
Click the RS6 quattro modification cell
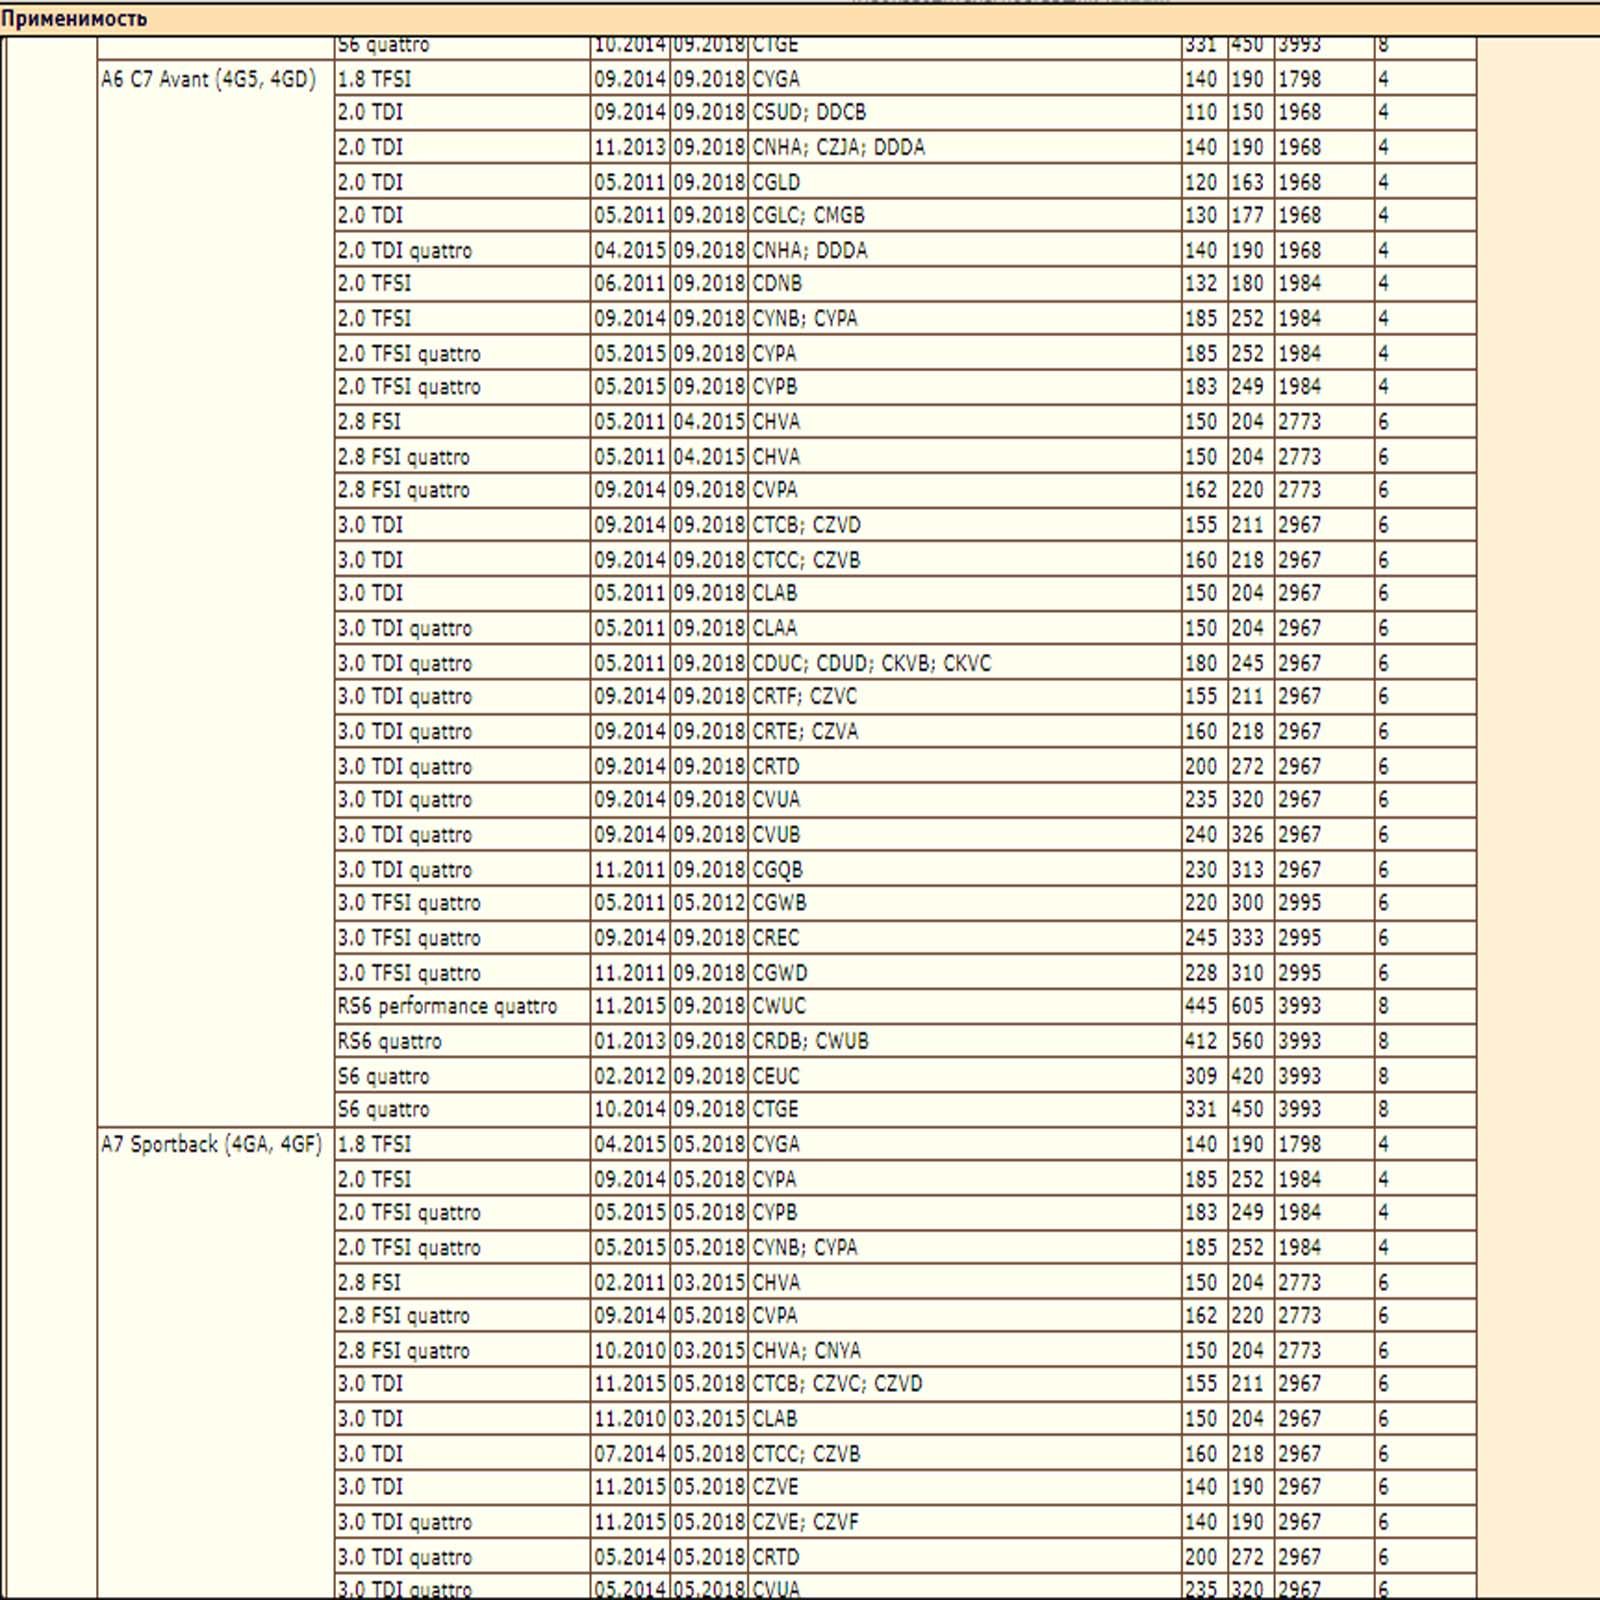point(389,1041)
